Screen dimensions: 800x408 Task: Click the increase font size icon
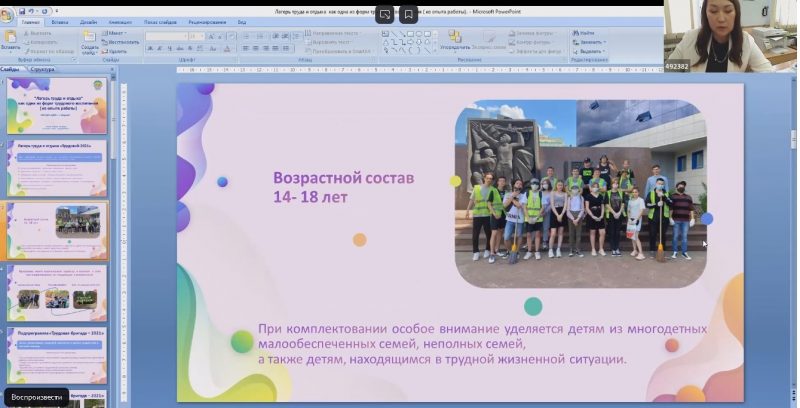[x=211, y=36]
